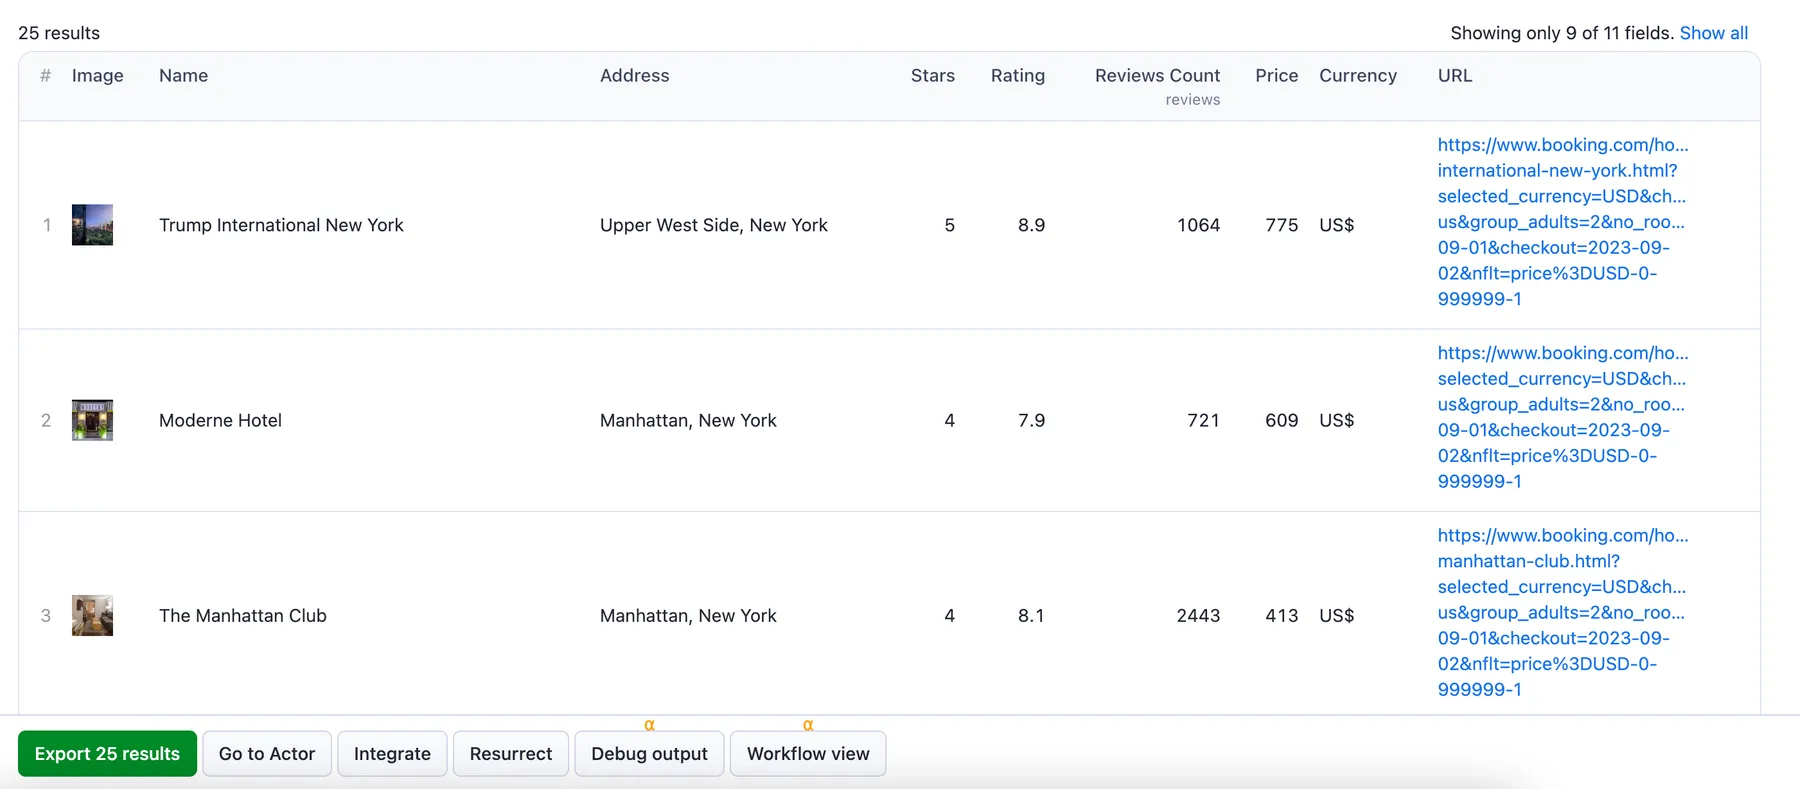Select the Image column header
This screenshot has width=1800, height=789.
pyautogui.click(x=97, y=76)
